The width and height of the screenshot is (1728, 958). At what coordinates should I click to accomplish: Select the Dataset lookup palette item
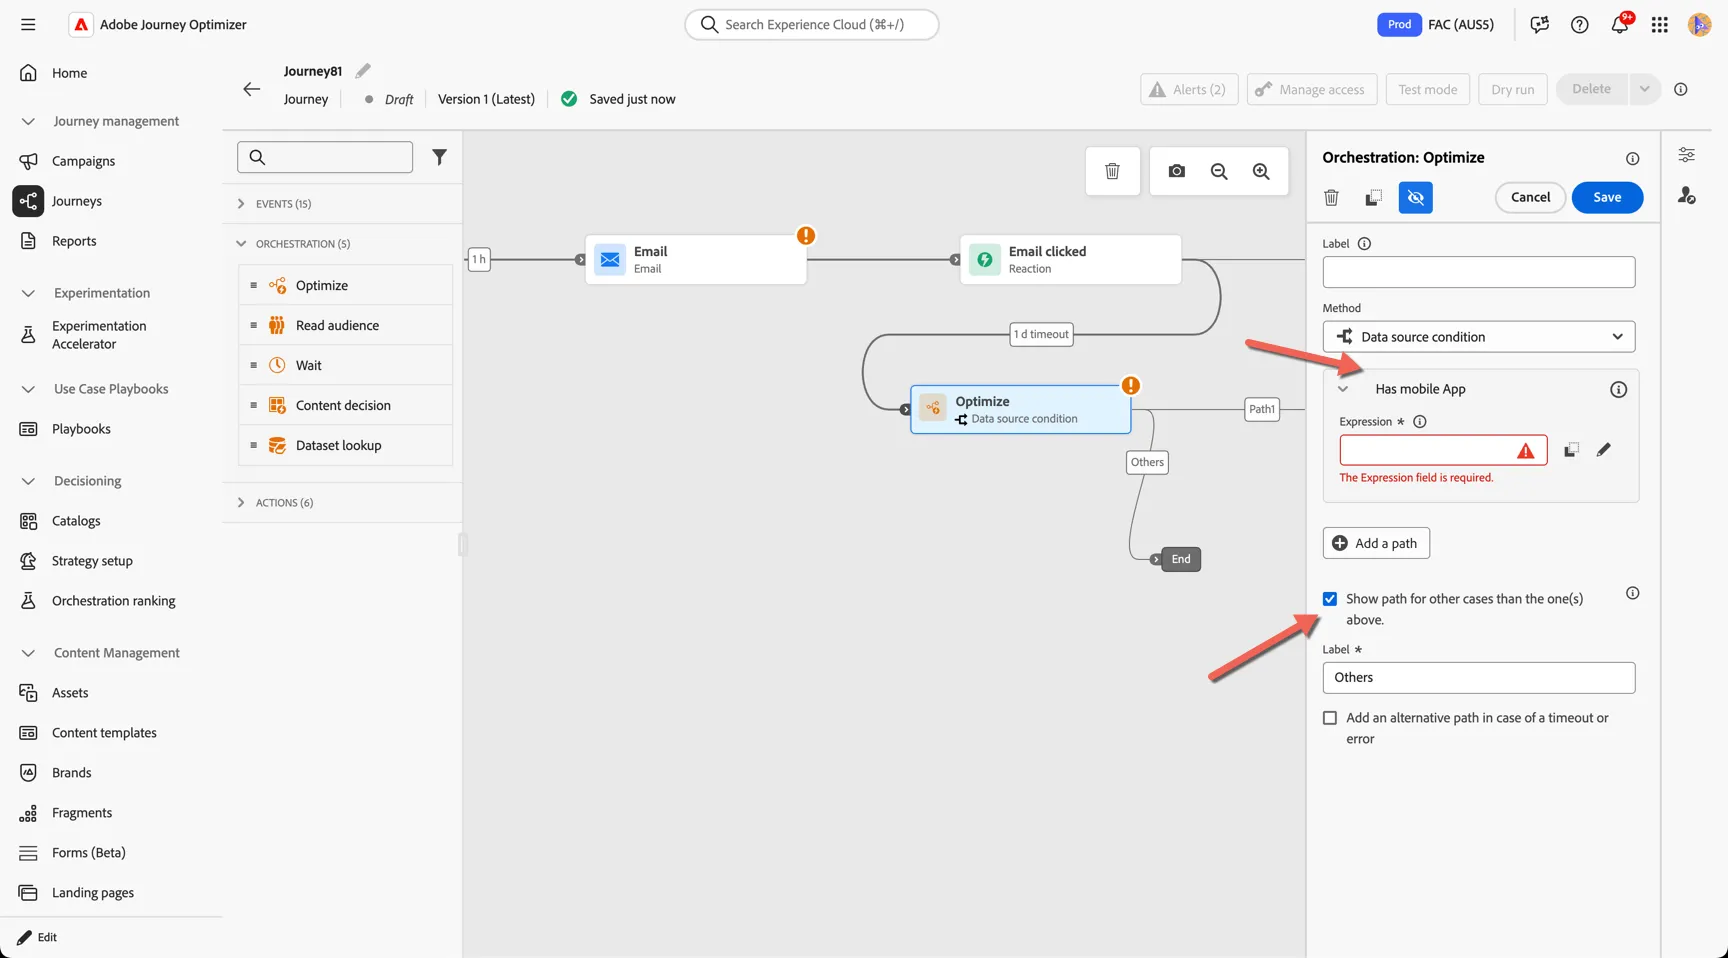click(346, 445)
